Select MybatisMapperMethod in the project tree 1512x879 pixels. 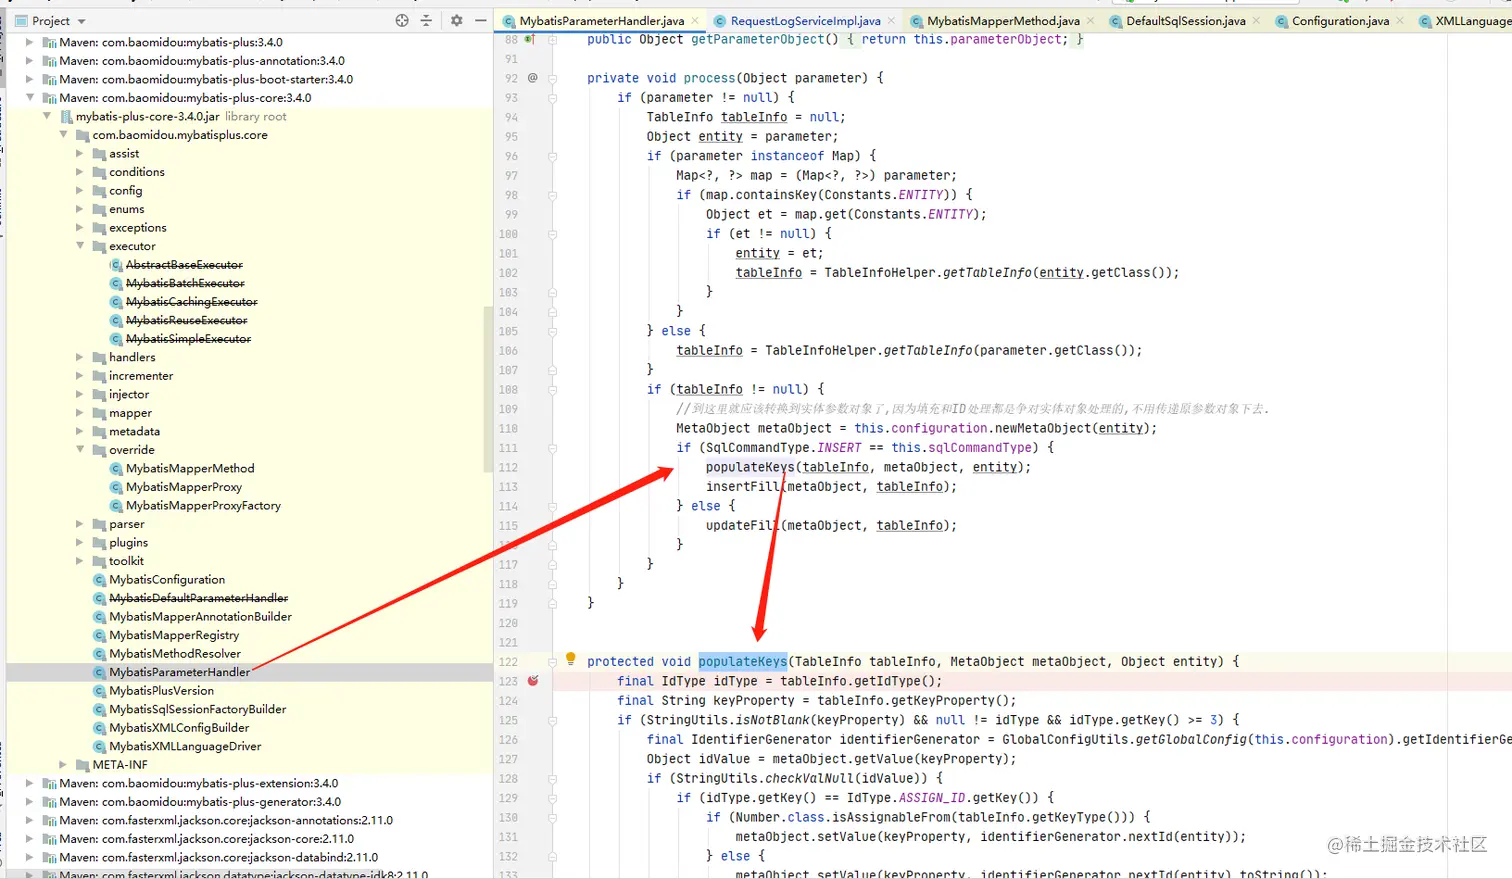click(190, 468)
